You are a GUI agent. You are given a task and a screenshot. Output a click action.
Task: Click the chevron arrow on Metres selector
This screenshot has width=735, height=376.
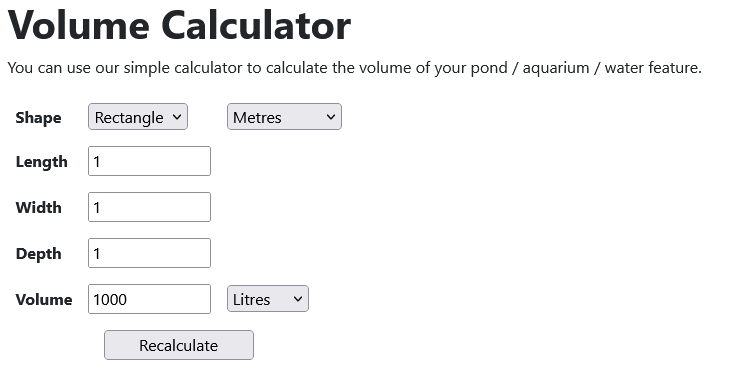coord(331,117)
